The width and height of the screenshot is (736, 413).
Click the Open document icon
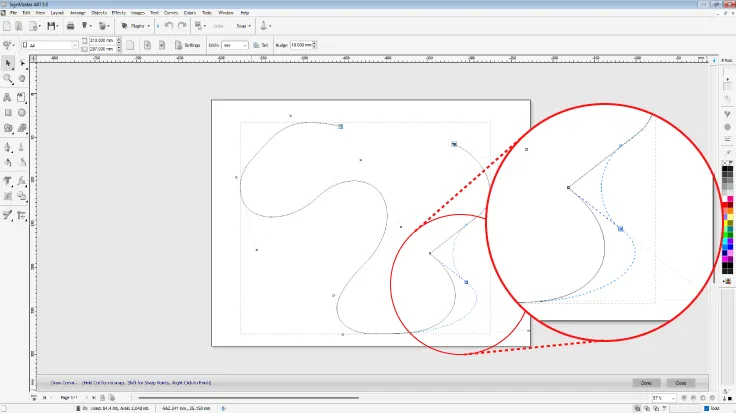(x=19, y=26)
